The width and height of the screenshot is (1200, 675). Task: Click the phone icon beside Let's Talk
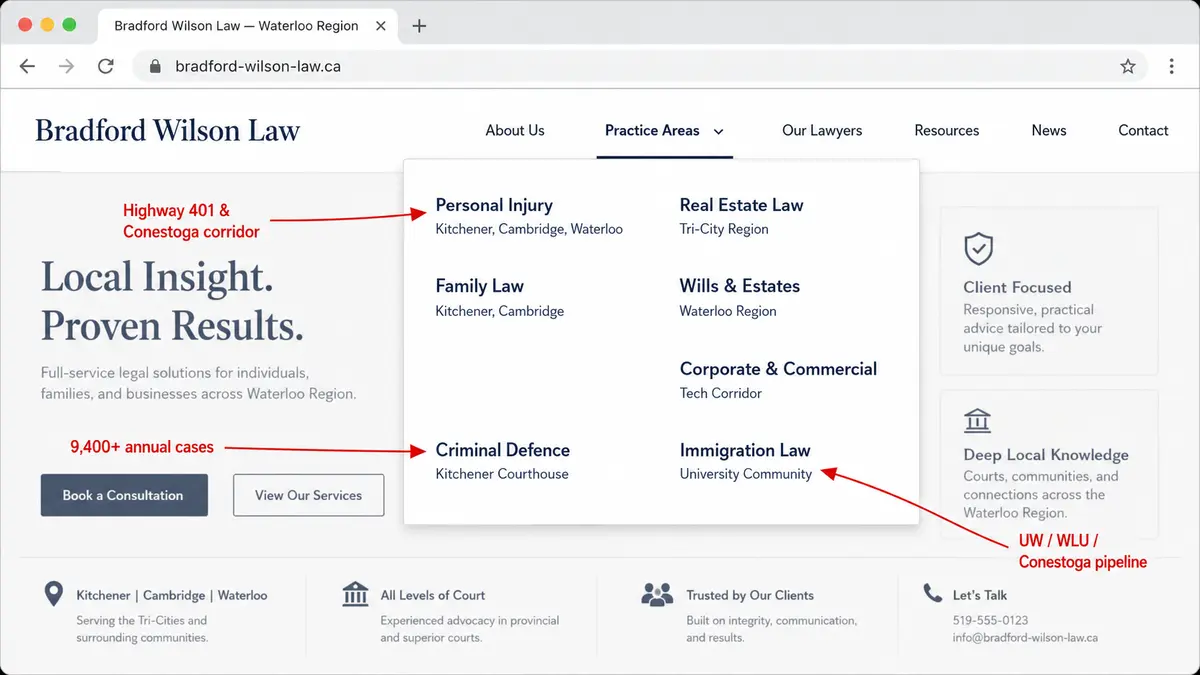(x=932, y=593)
